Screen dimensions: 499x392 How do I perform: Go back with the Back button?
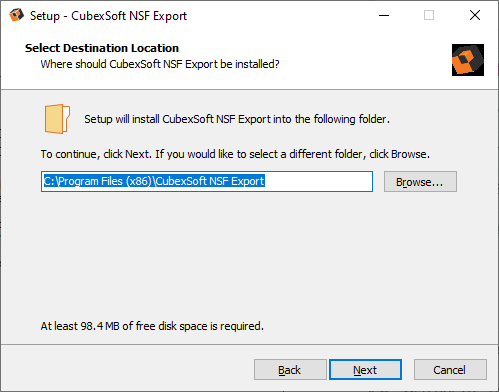coord(290,370)
